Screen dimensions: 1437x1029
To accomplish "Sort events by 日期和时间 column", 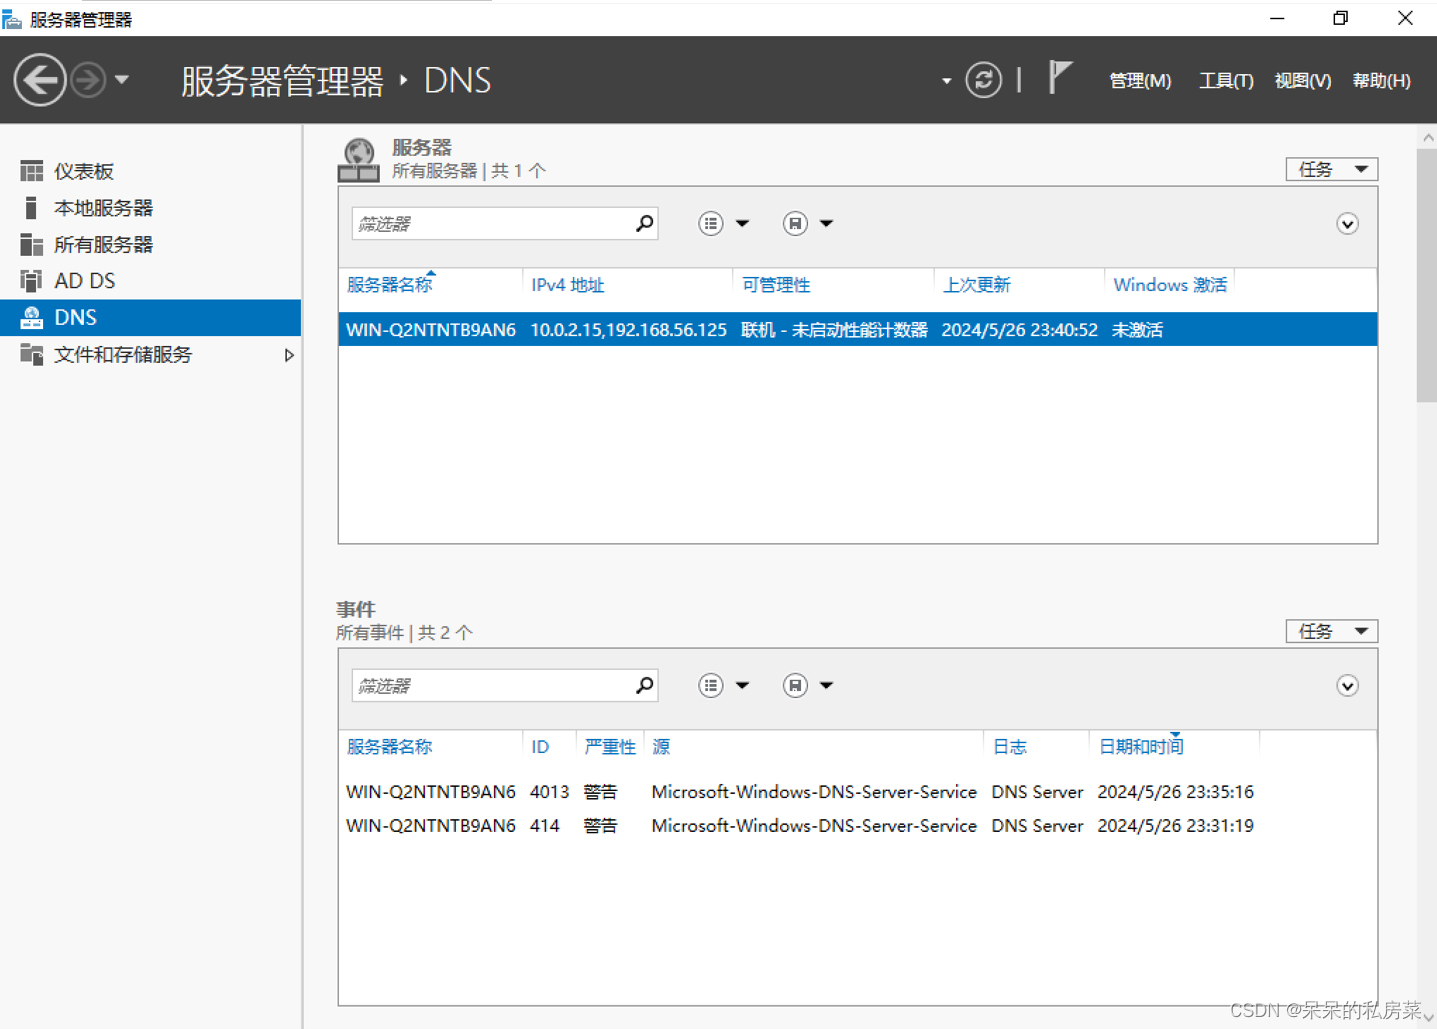I will 1140,747.
